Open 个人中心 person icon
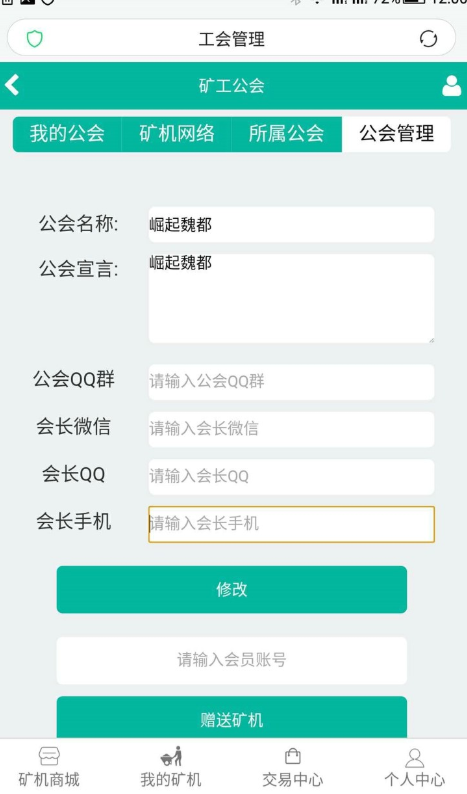The height and width of the screenshot is (794, 467). coord(414,758)
